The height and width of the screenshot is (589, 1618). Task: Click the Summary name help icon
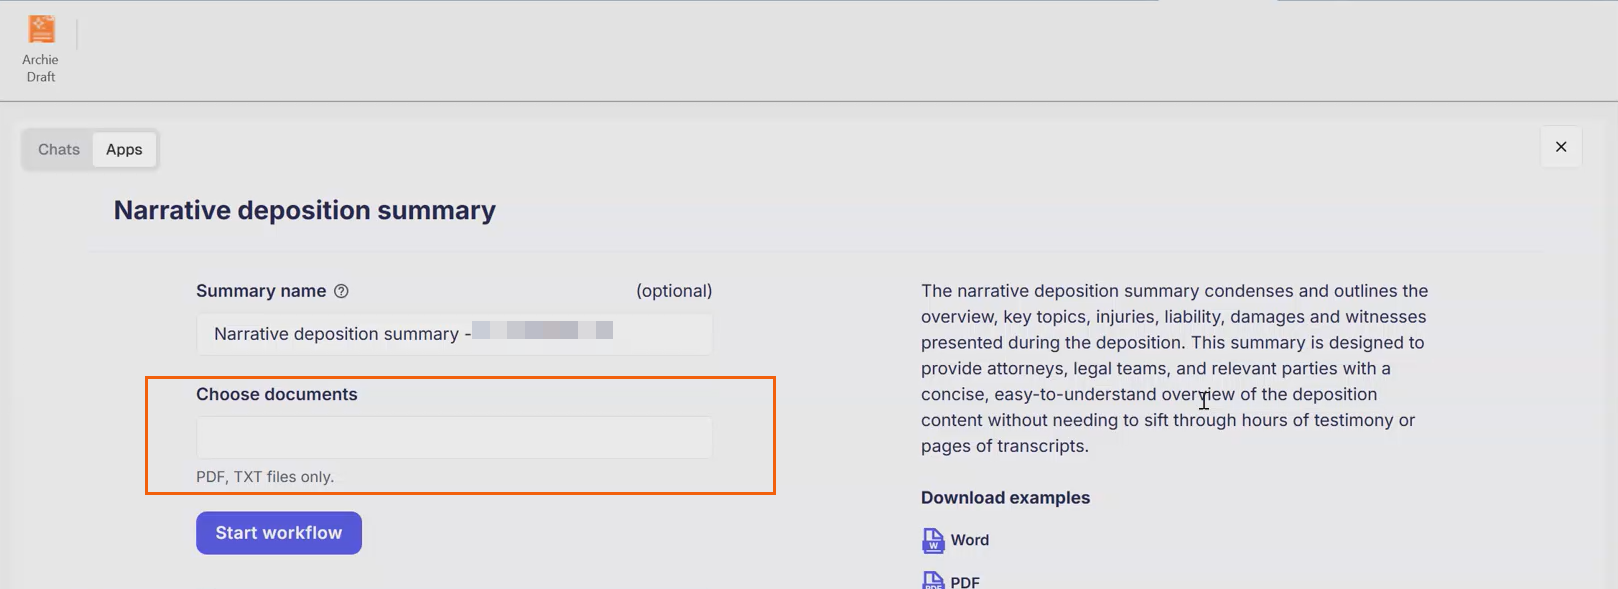click(341, 291)
